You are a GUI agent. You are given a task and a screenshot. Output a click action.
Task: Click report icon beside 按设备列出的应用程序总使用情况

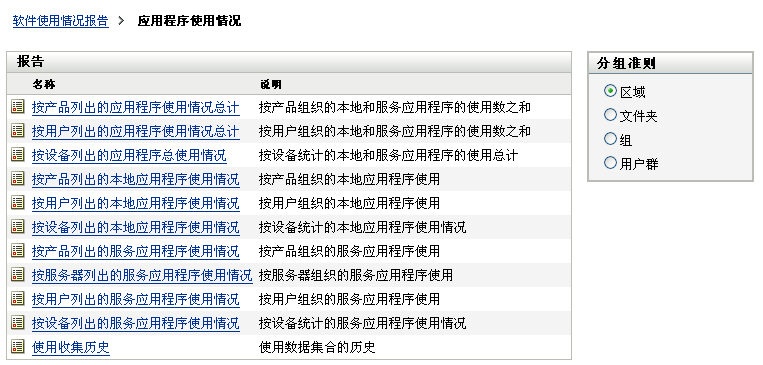(18, 155)
